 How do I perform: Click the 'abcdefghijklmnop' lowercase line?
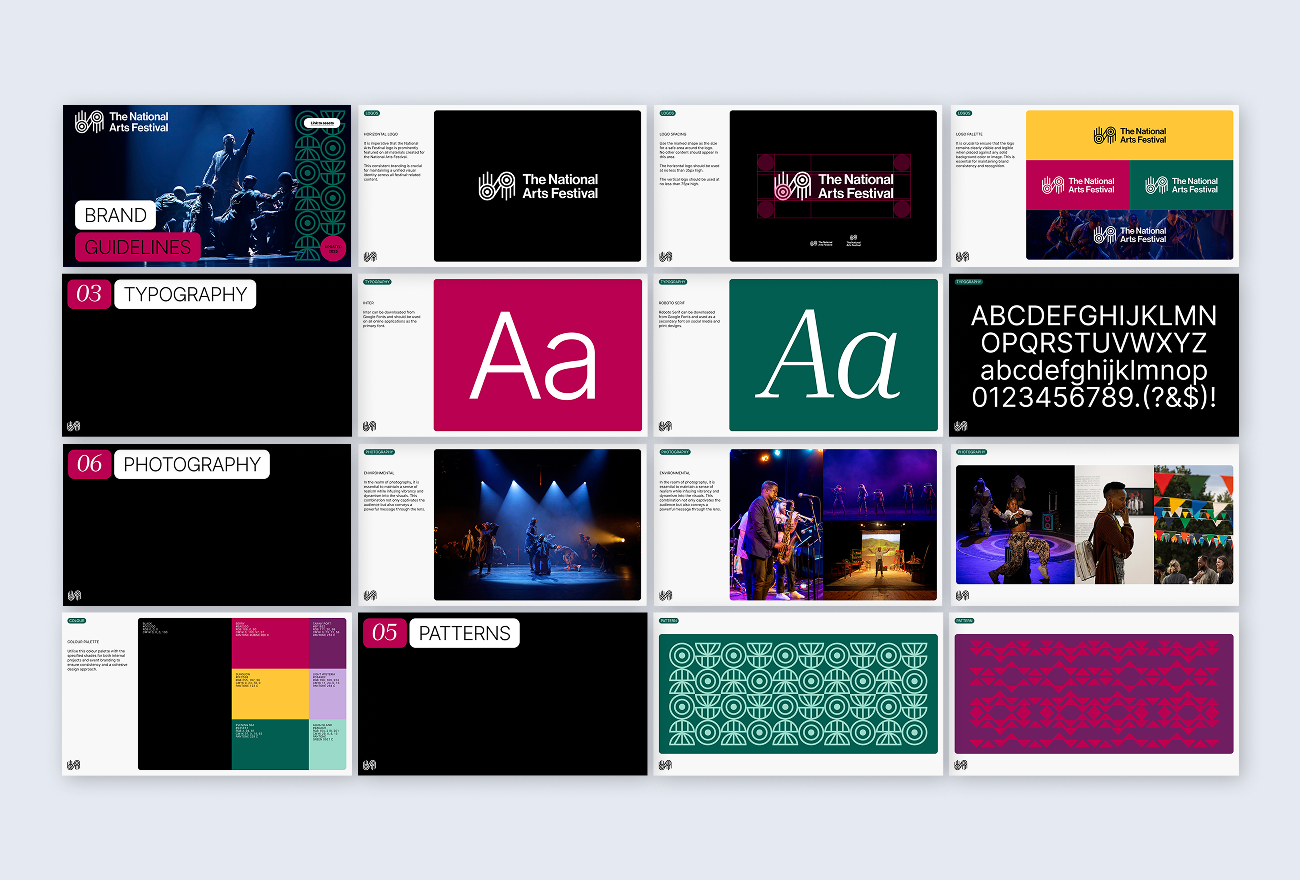1094,371
